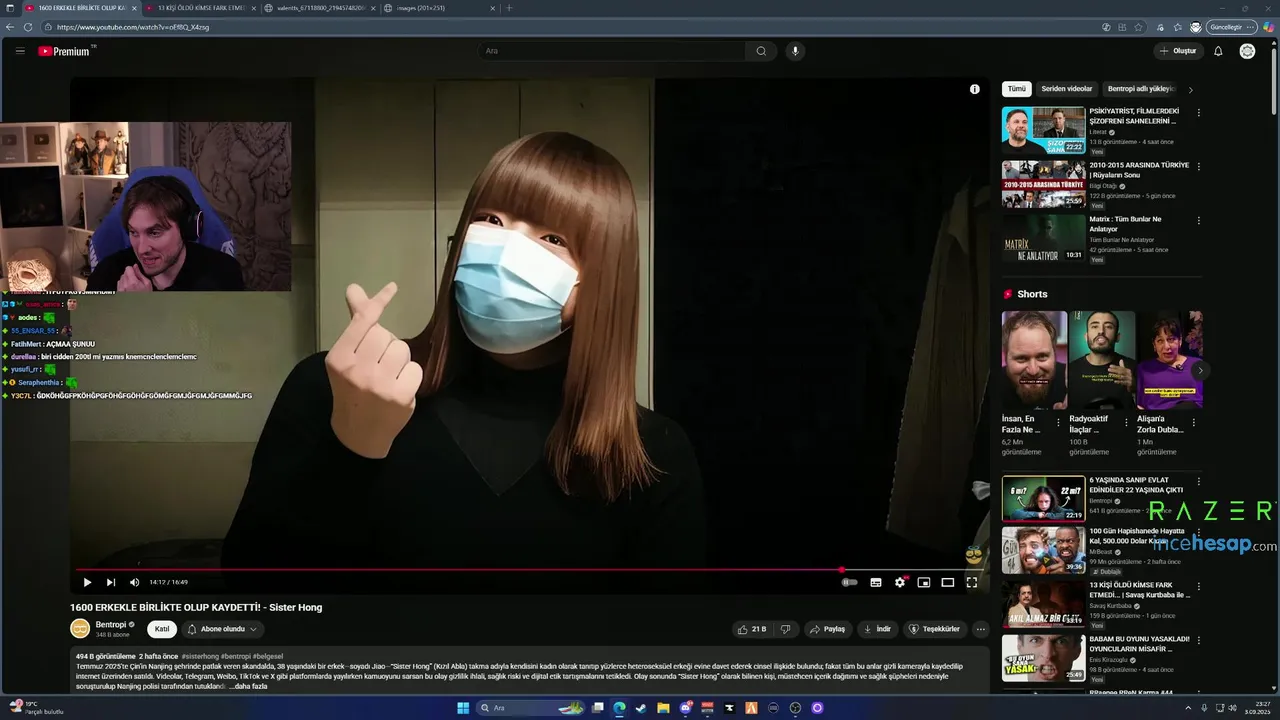
Task: Focus the YouTube Ara search field
Action: pyautogui.click(x=612, y=51)
